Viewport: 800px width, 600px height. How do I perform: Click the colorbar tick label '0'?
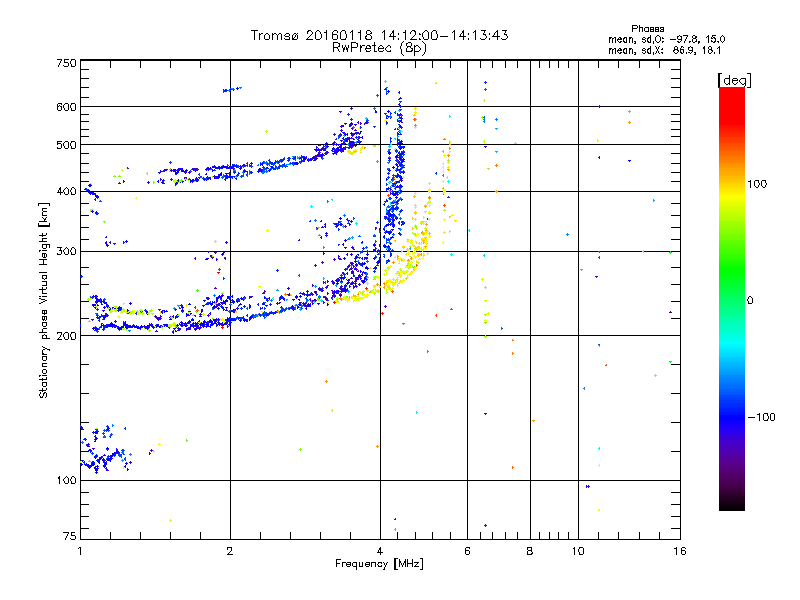click(750, 301)
